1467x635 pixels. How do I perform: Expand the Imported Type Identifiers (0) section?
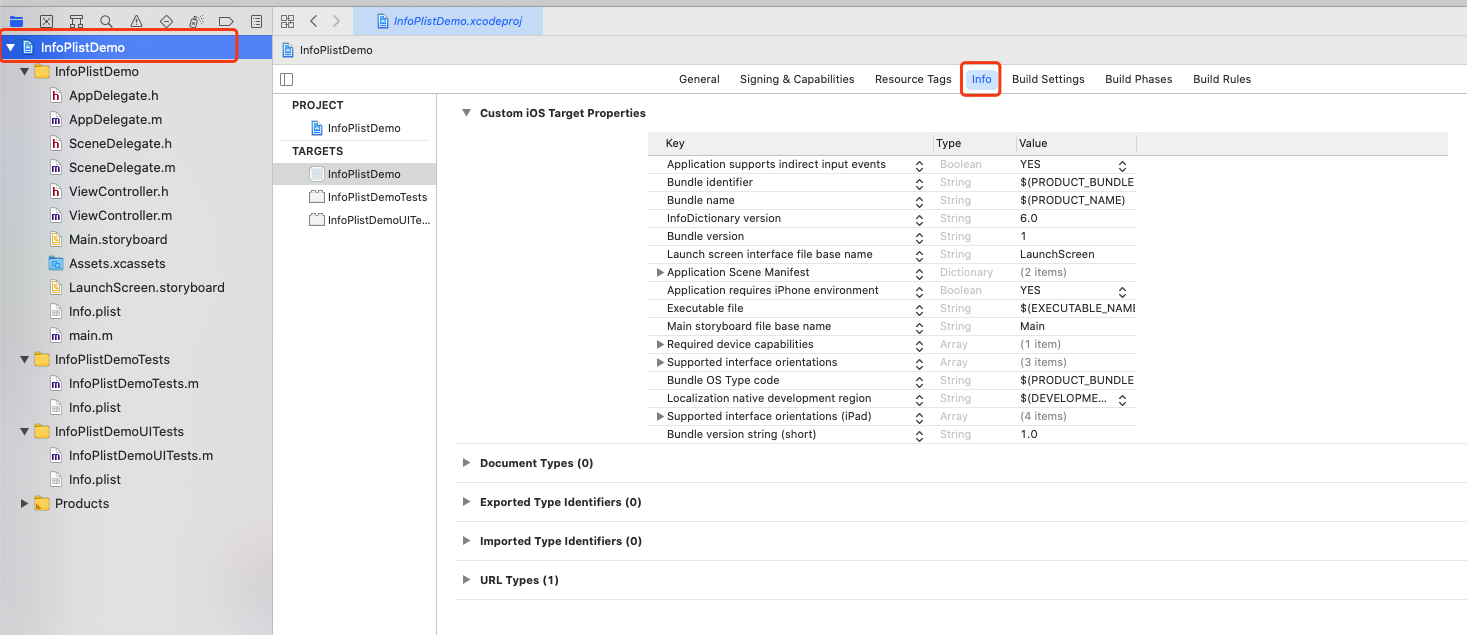pos(466,541)
